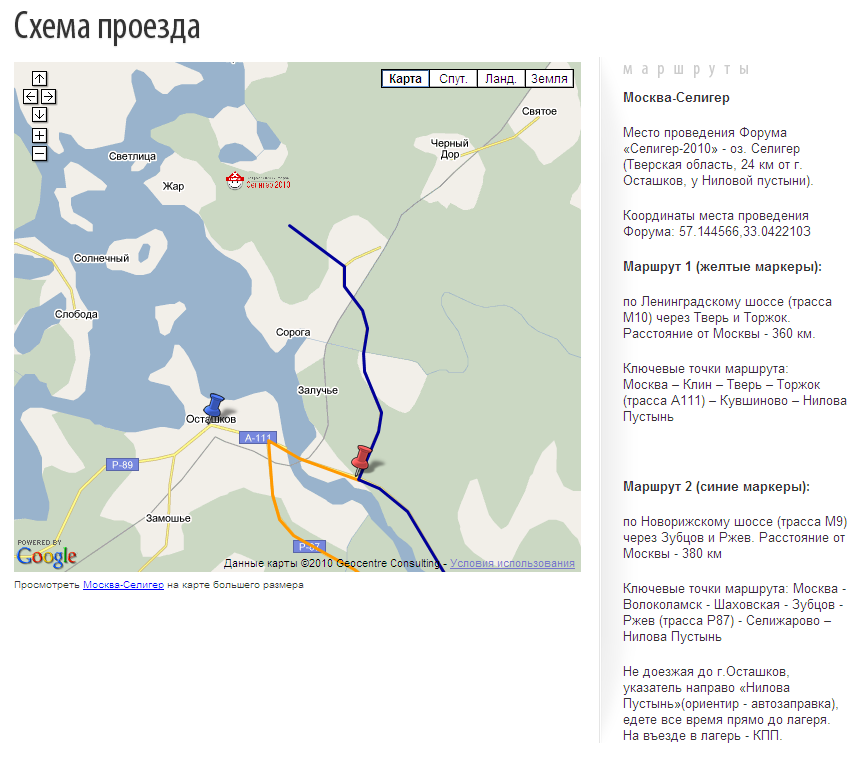Switch to Карта map view
Image resolution: width=854 pixels, height=762 pixels.
(x=405, y=78)
